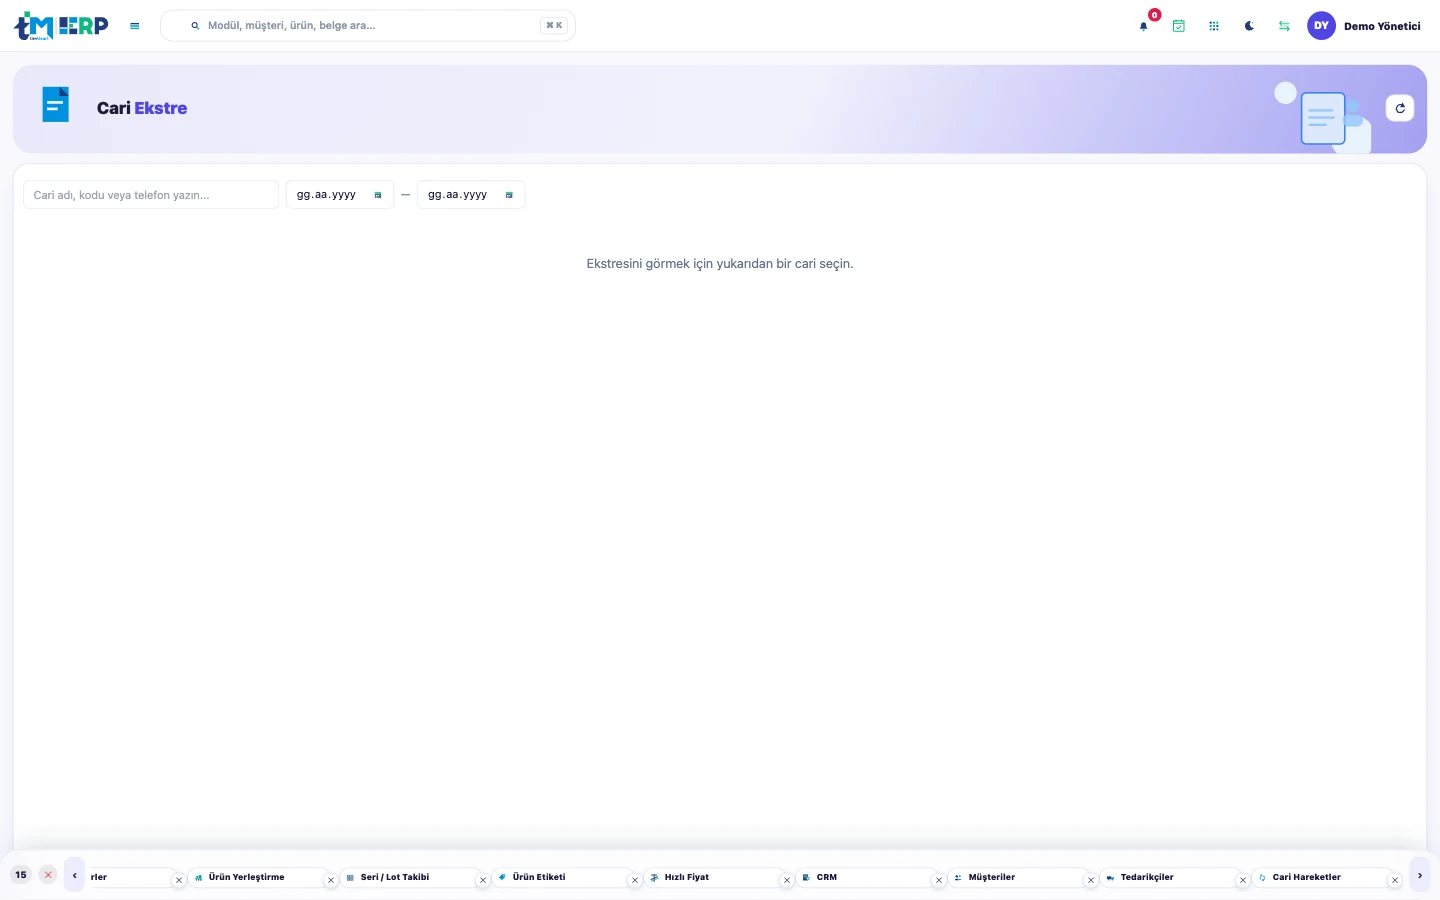Click the ⌘K shortcut badge
The width and height of the screenshot is (1440, 900).
point(554,26)
